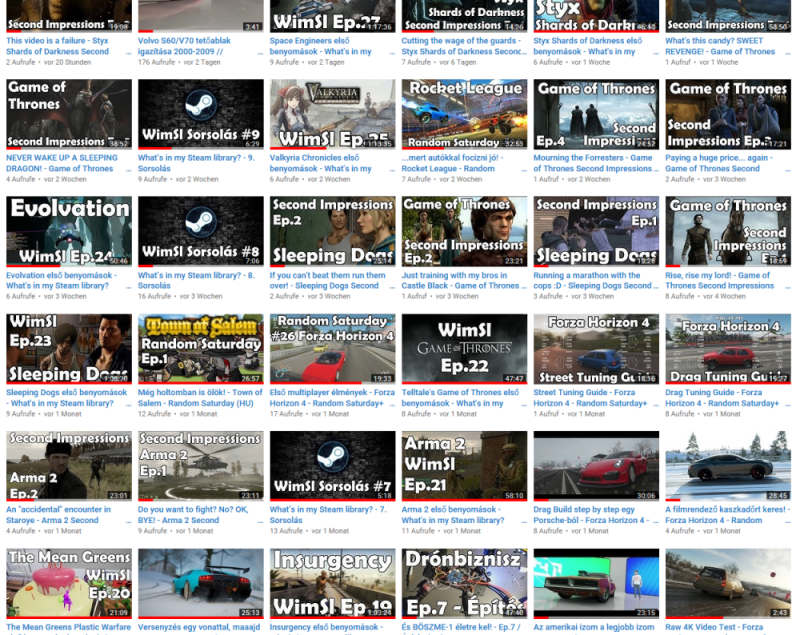
Task: Open the Drónbiznisz Ep.7 thumbnail
Action: tap(464, 583)
